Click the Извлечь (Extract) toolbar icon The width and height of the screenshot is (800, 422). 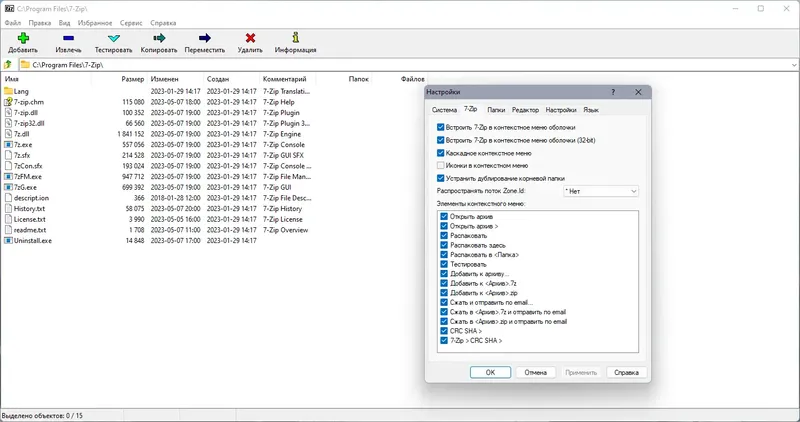(x=68, y=38)
